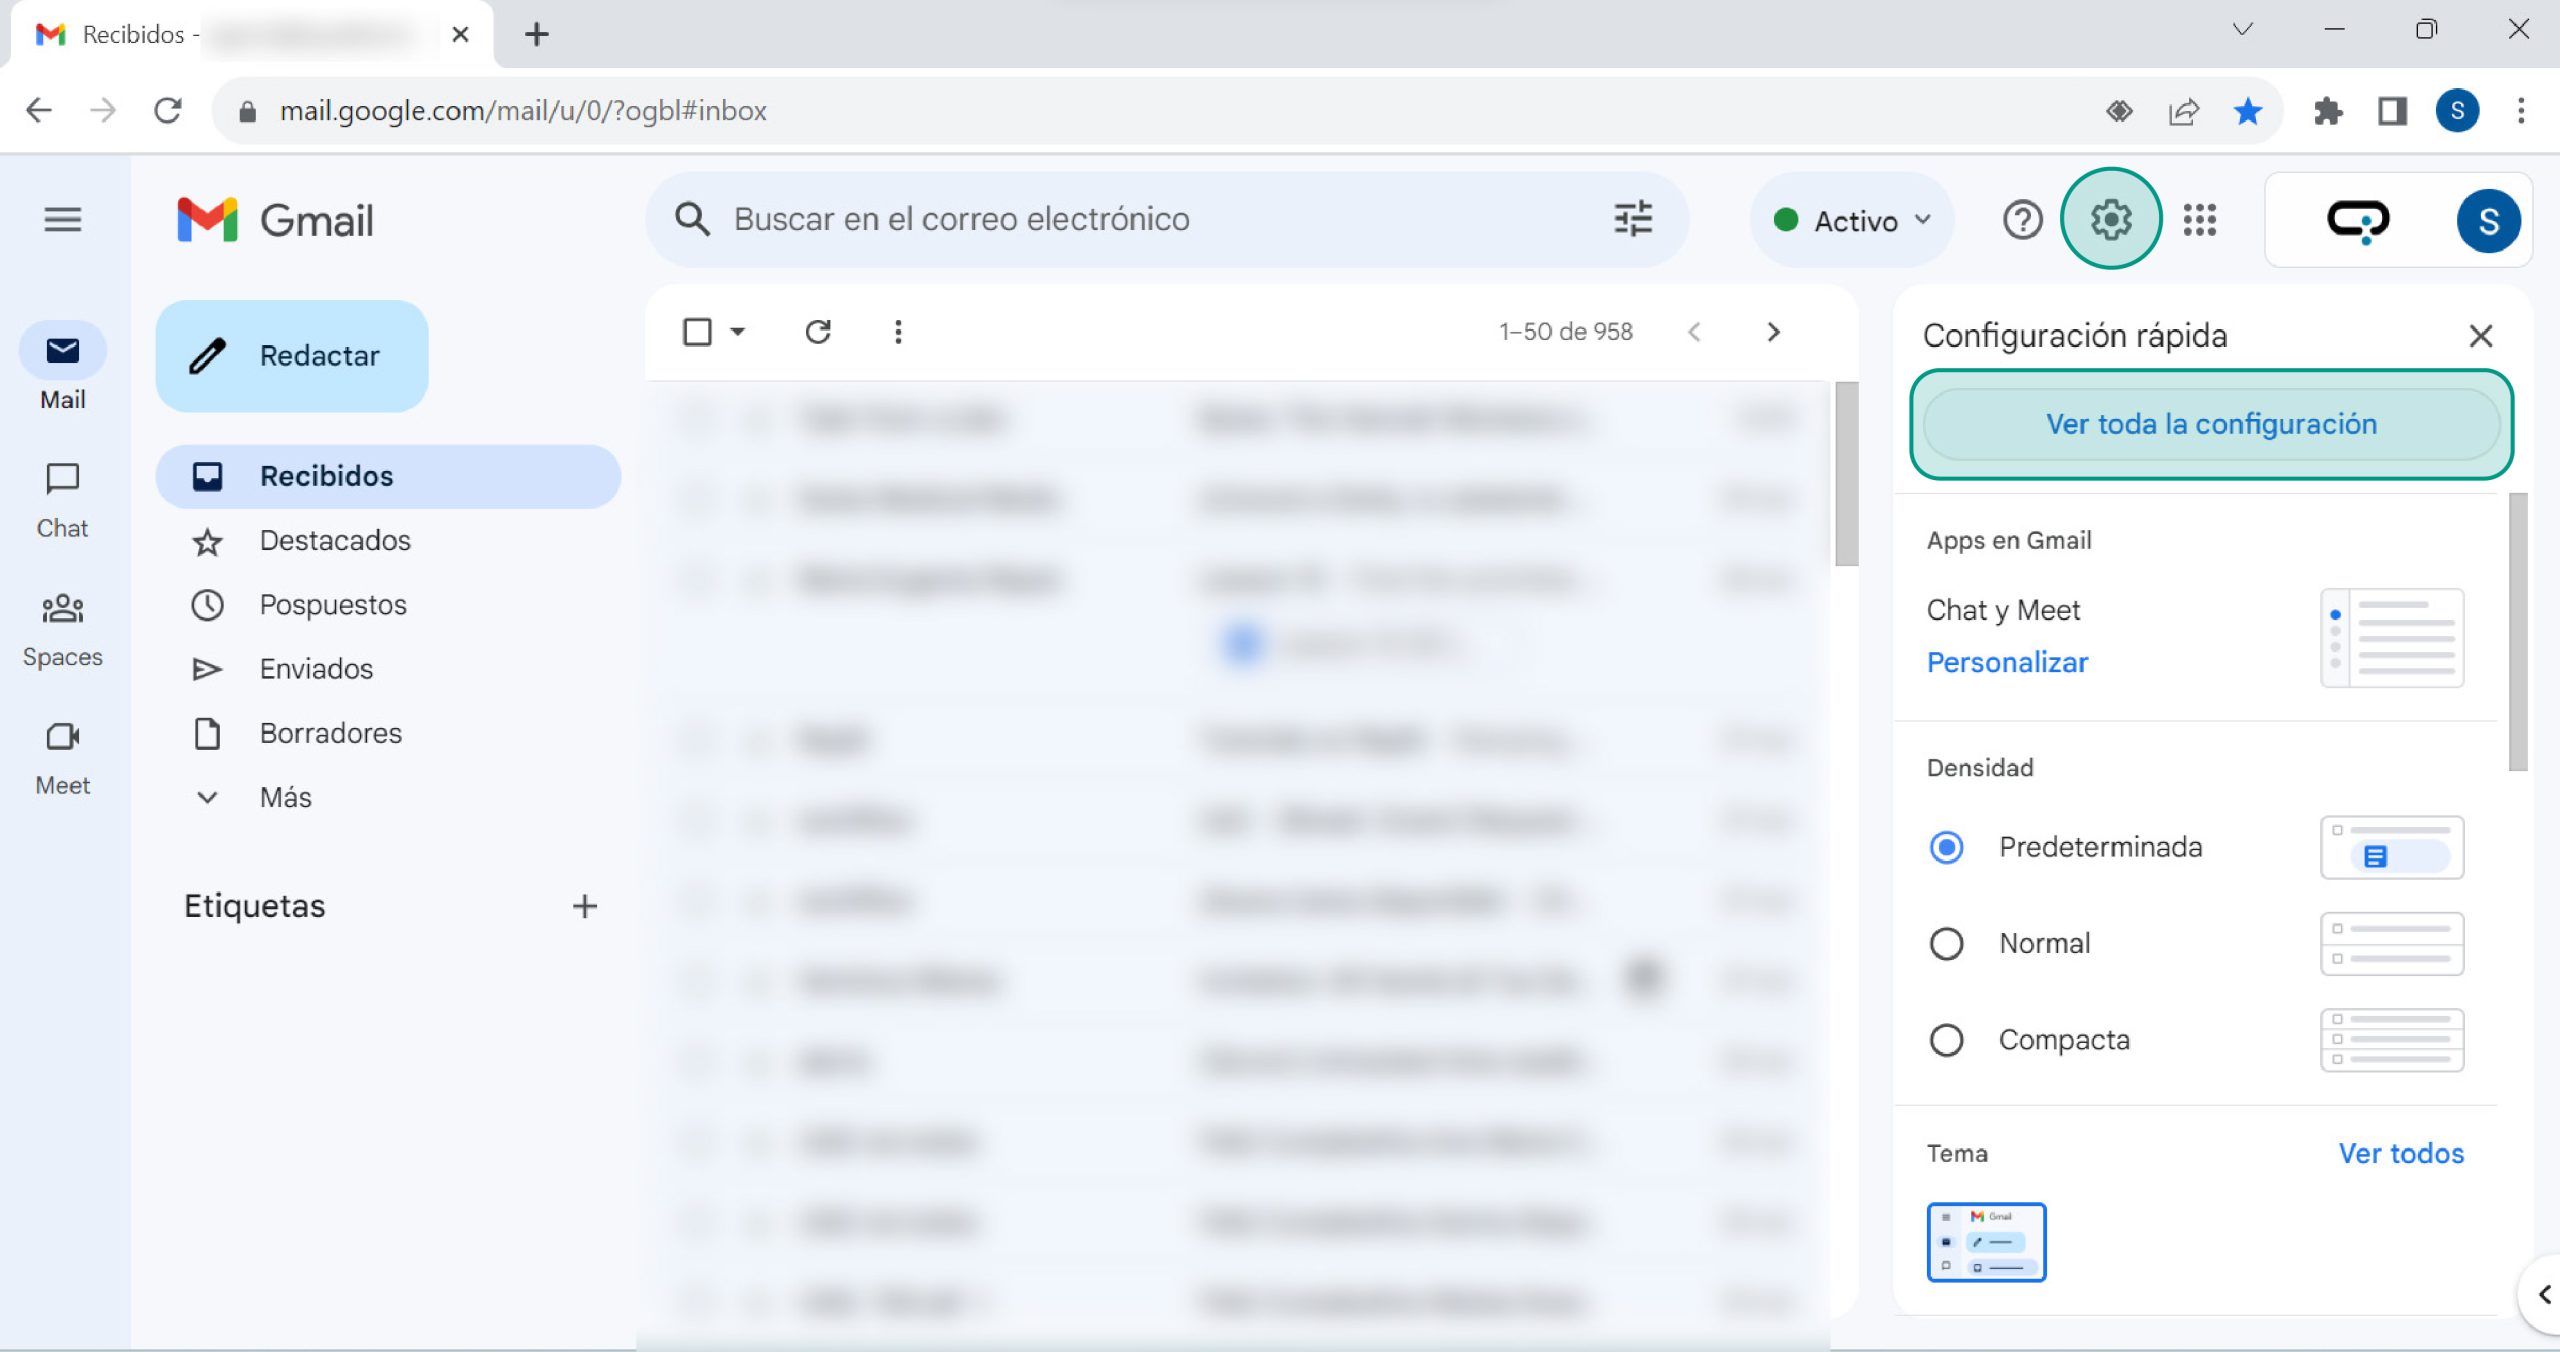Open the Activo status dropdown
Screen dimensions: 2560x1352
pos(1852,220)
